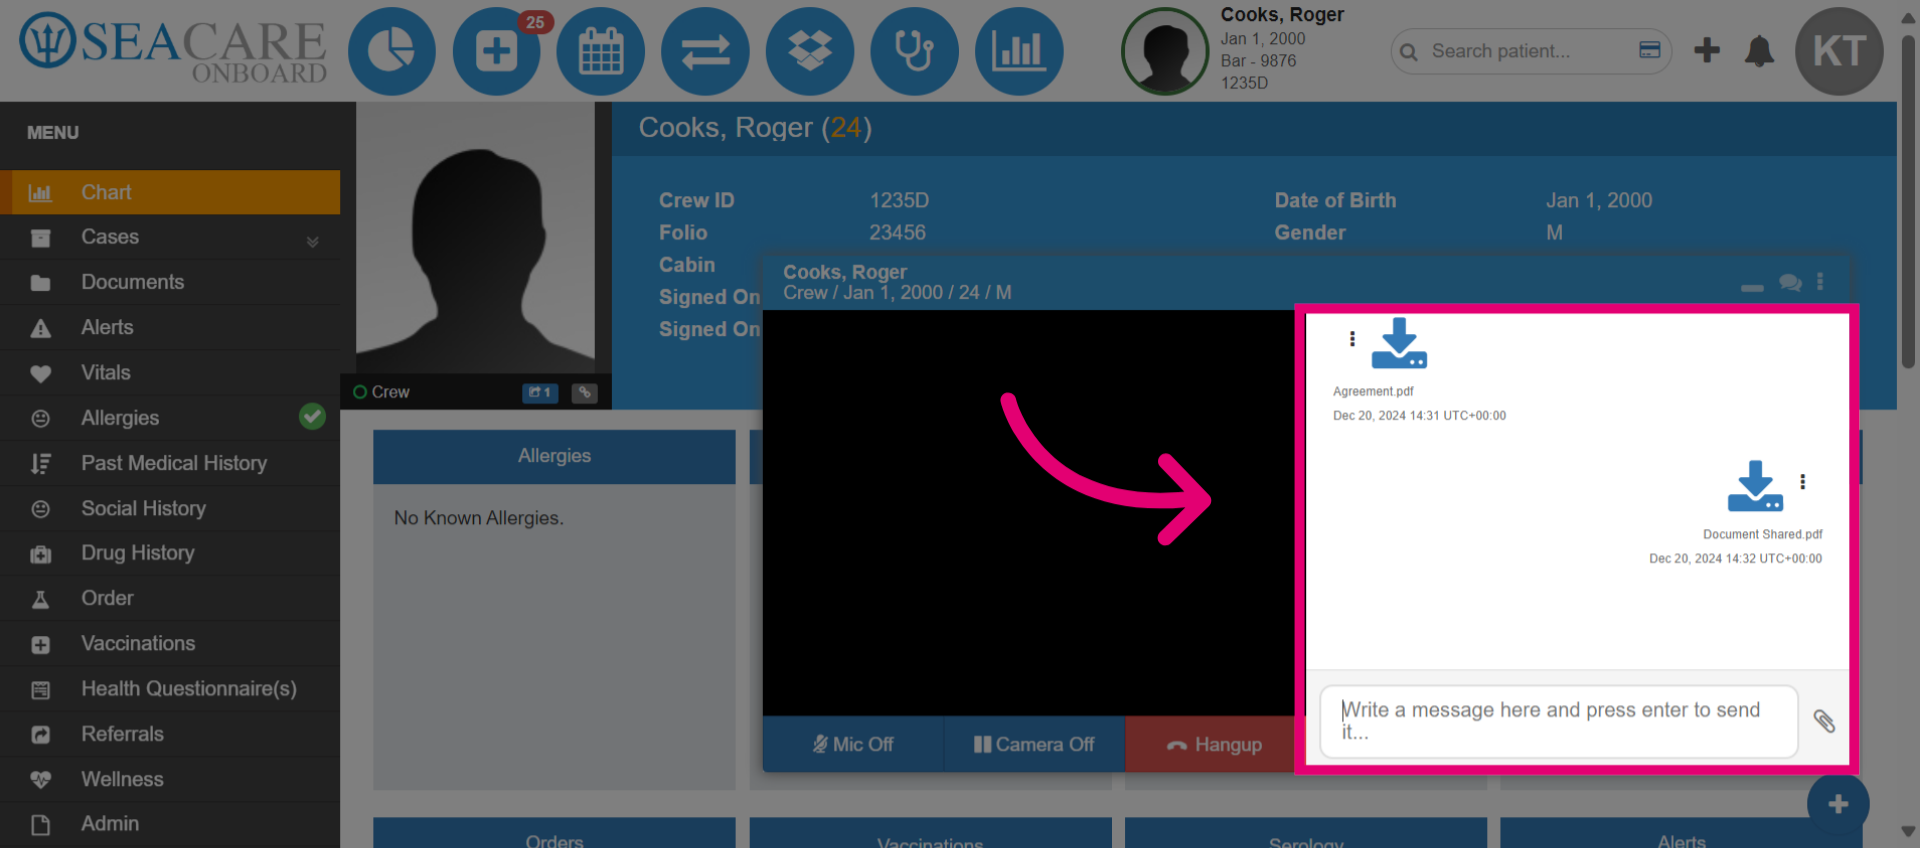
Task: Open Alerts in the side menu
Action: click(170, 327)
